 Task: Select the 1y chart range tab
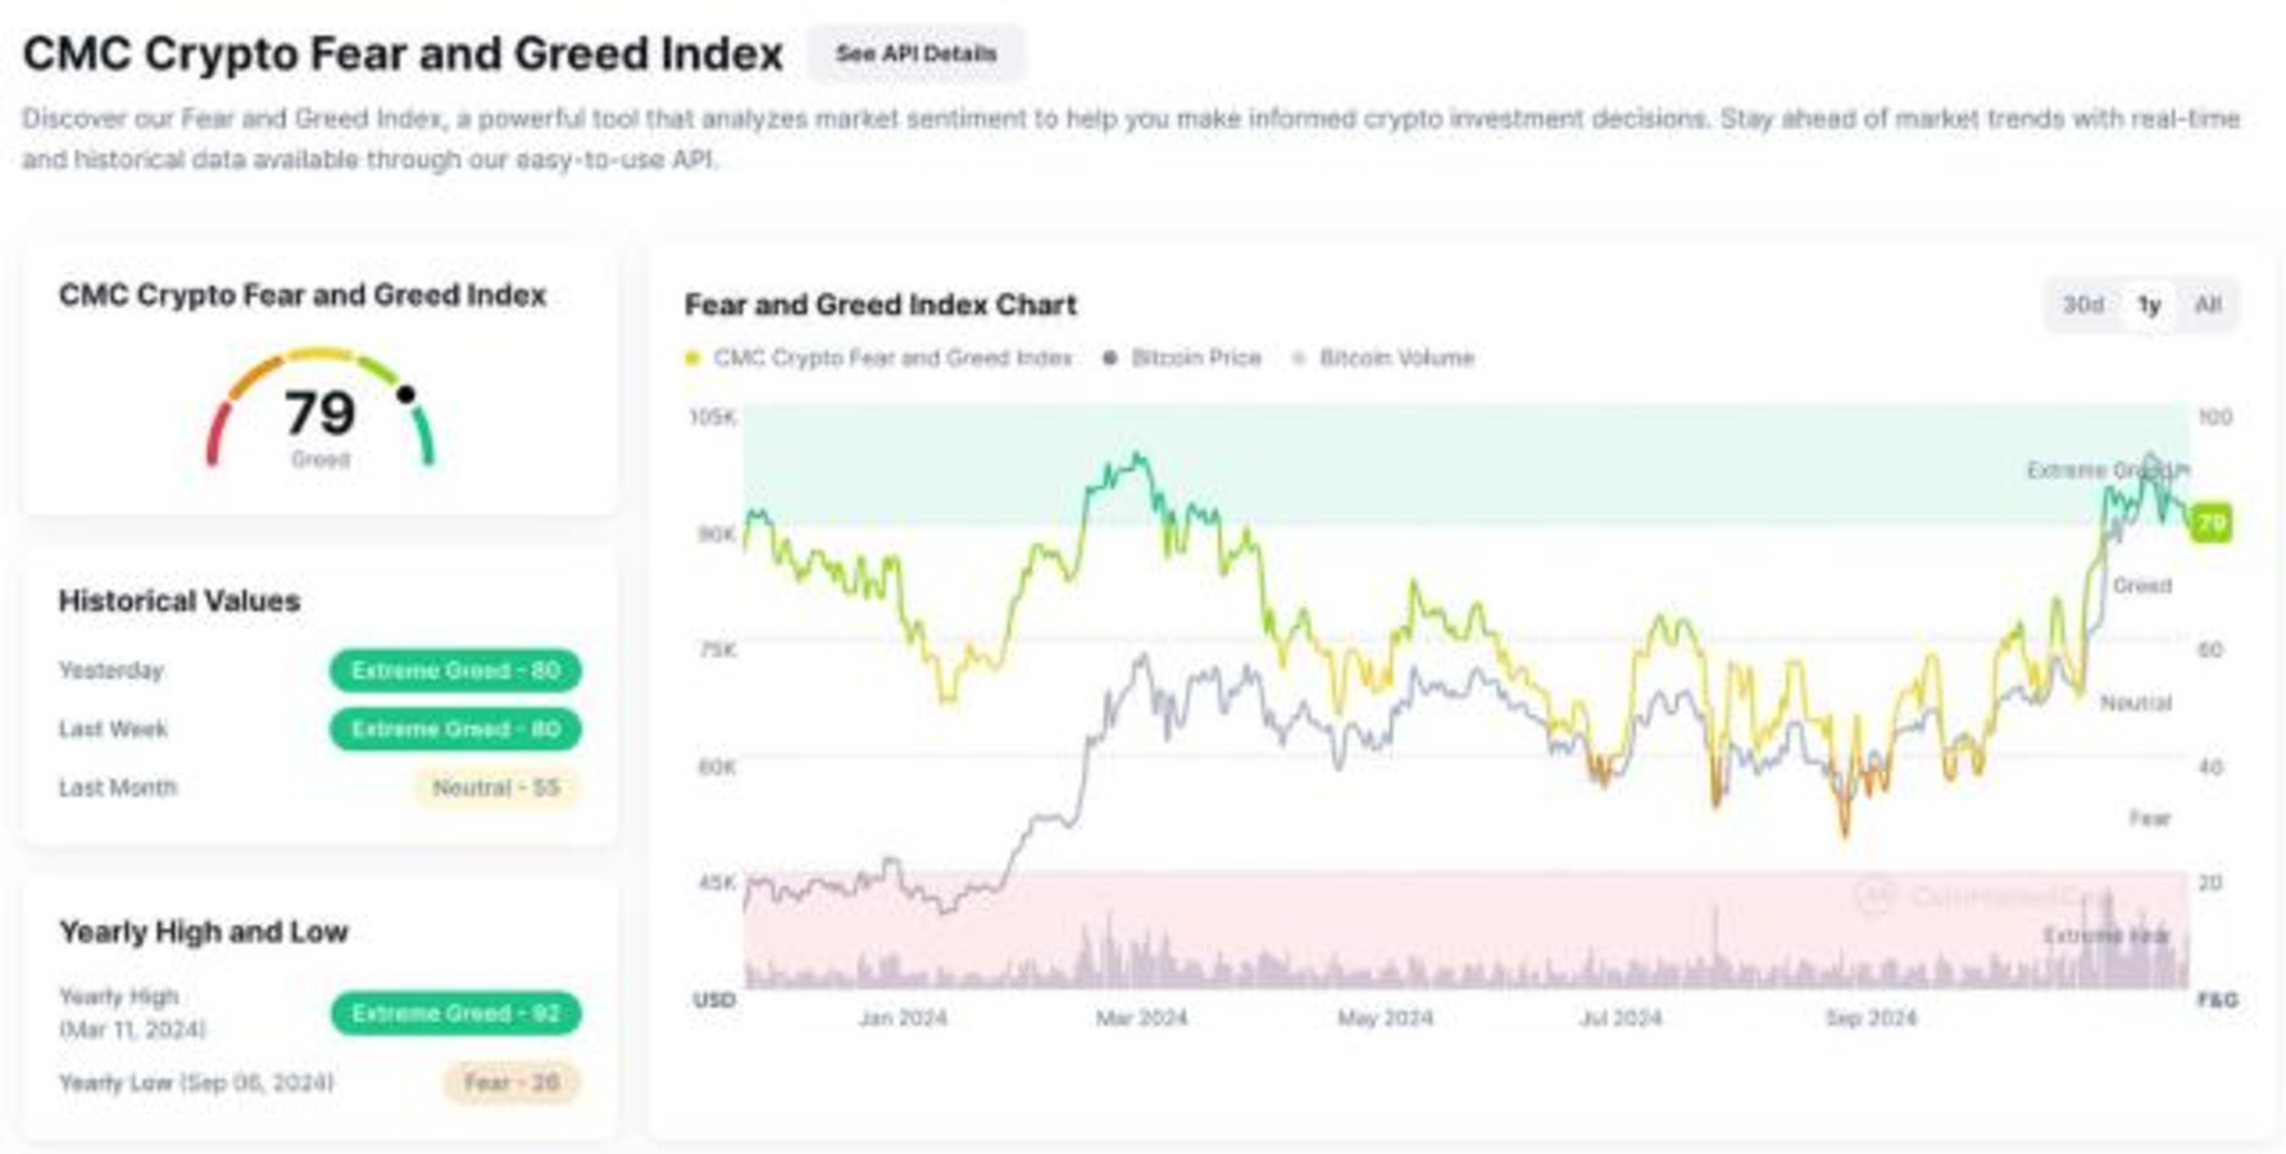(x=2149, y=305)
